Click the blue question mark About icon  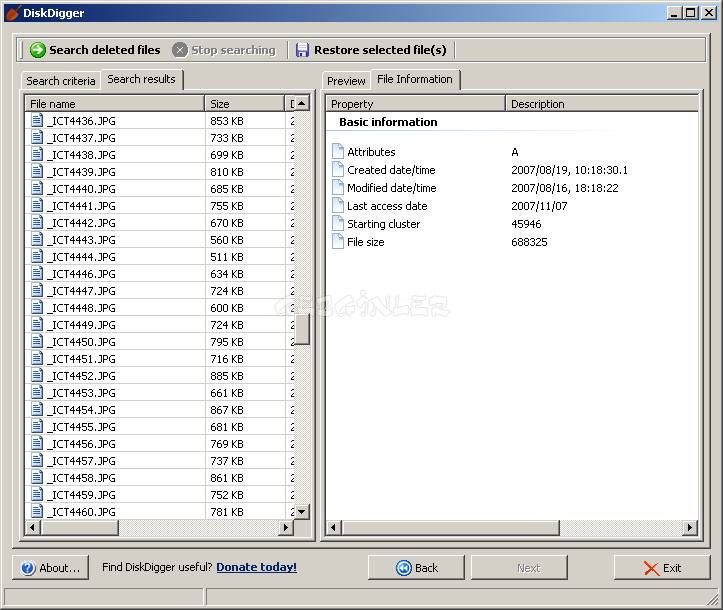(28, 568)
